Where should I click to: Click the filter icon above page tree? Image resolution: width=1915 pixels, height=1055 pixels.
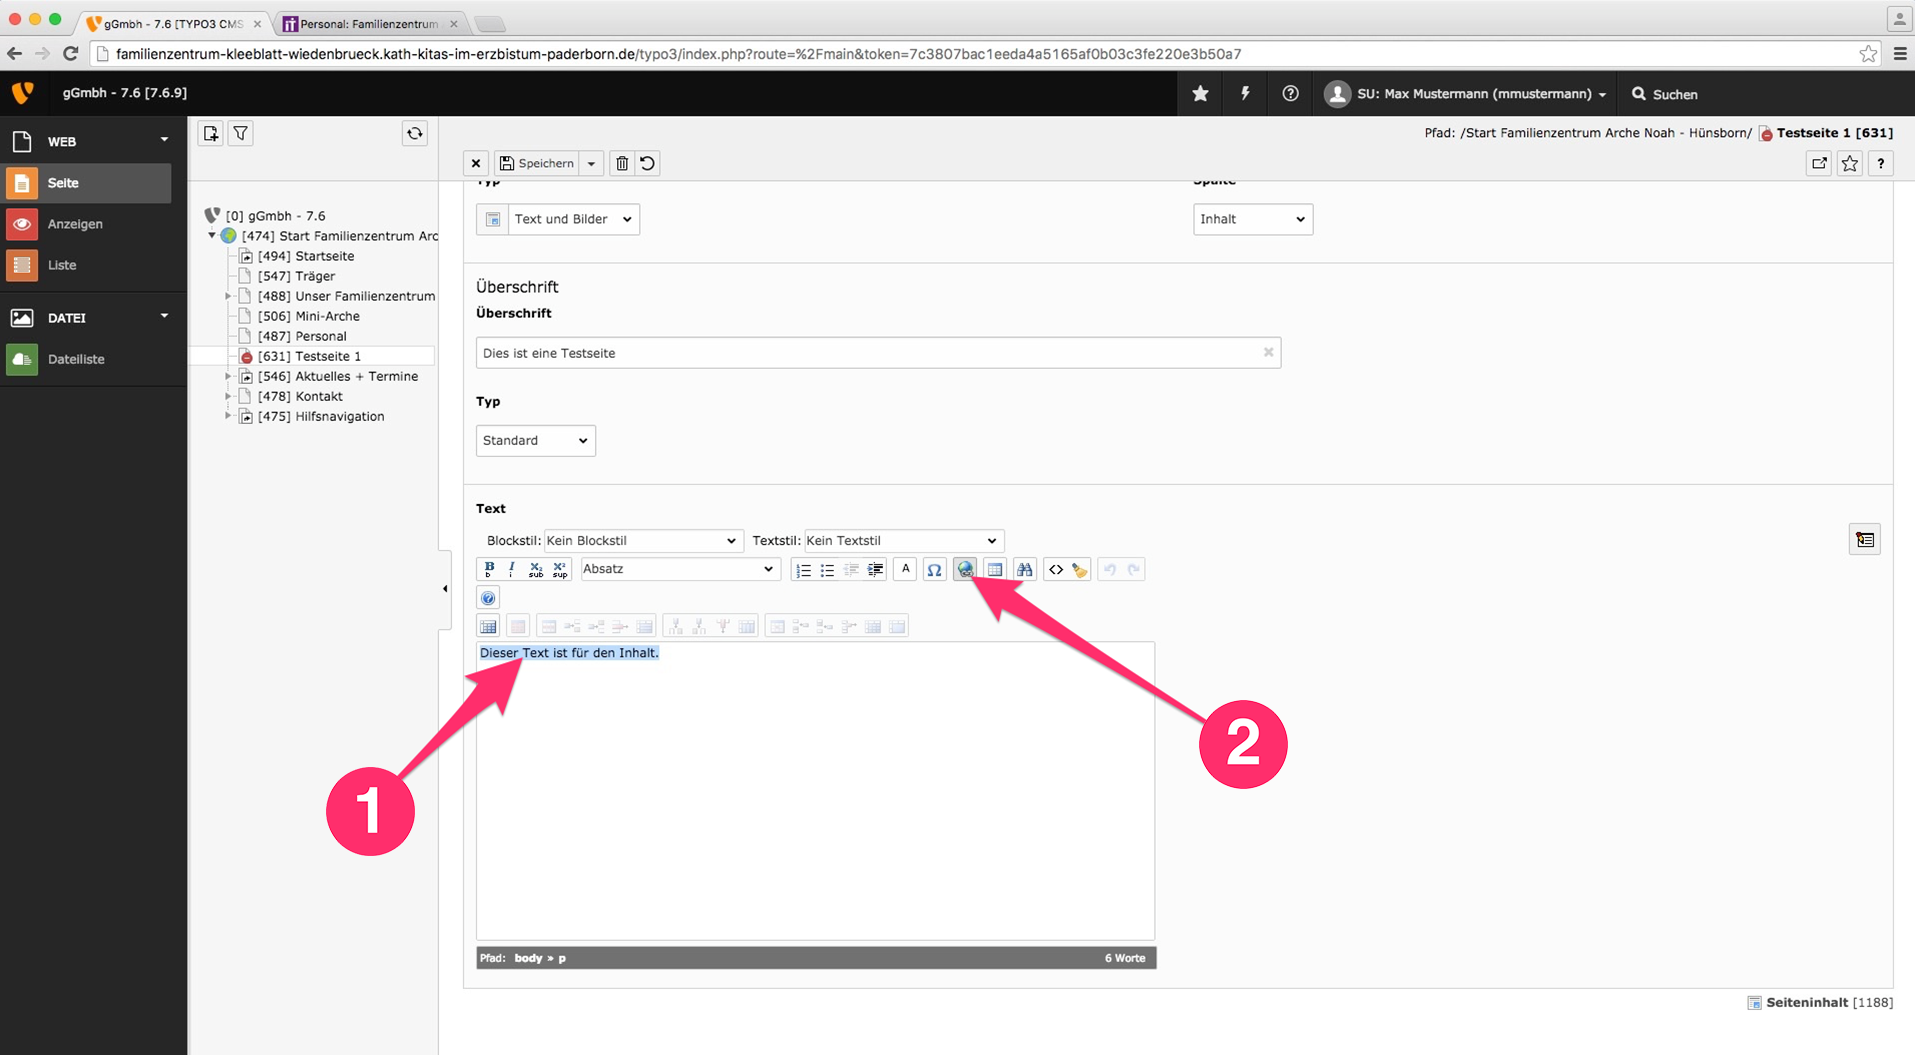[241, 133]
